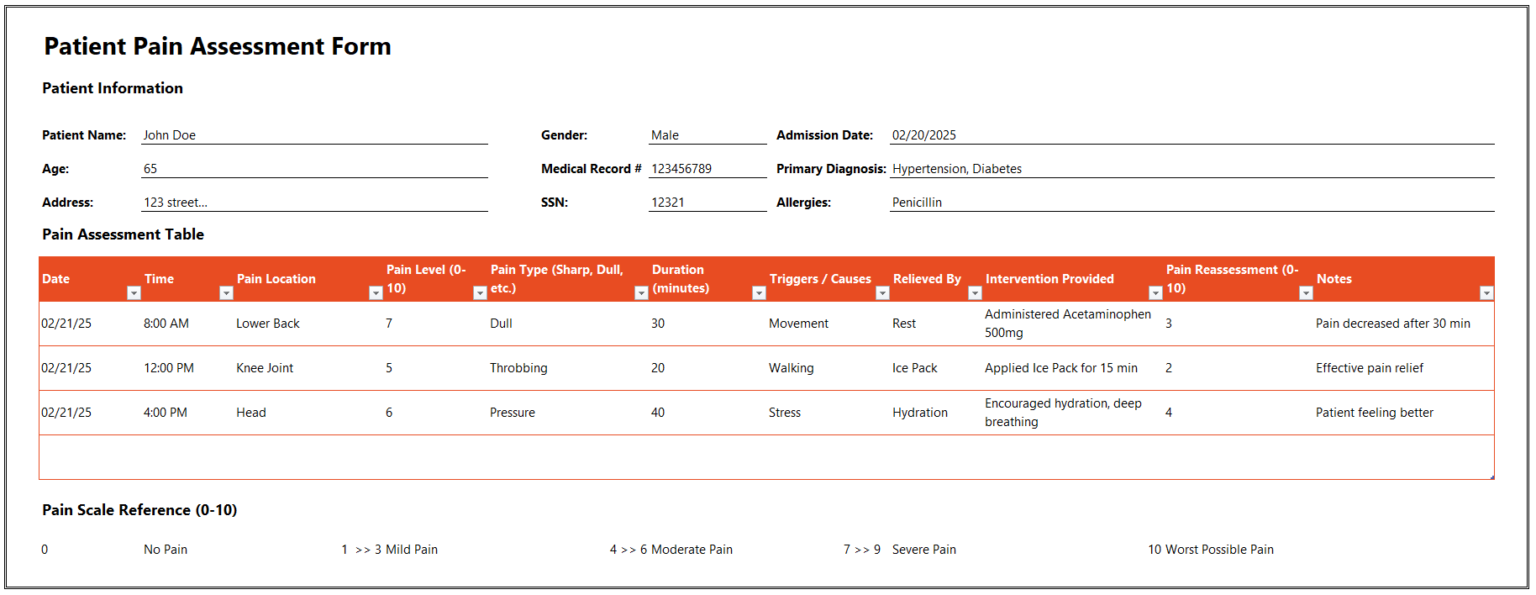1536x595 pixels.
Task: Expand the Pain Reassessment filter dropdown
Action: tap(1306, 293)
